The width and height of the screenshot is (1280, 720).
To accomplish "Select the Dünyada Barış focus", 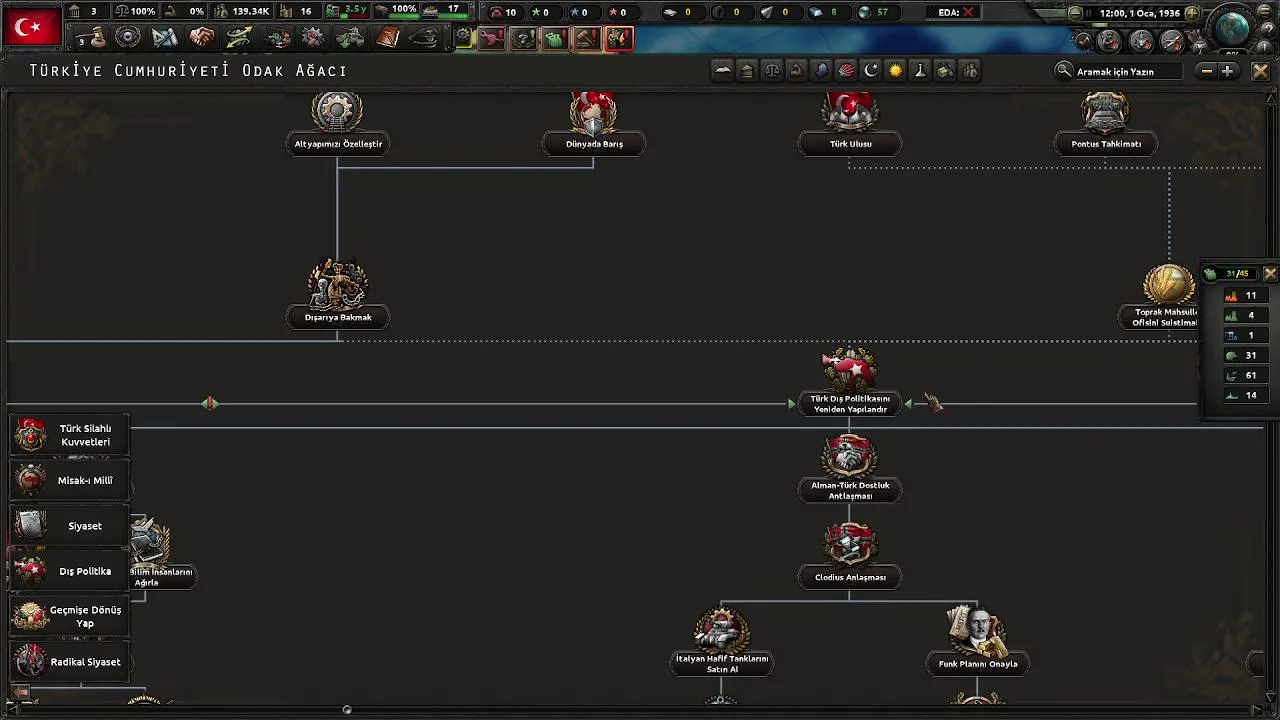I will coord(594,123).
